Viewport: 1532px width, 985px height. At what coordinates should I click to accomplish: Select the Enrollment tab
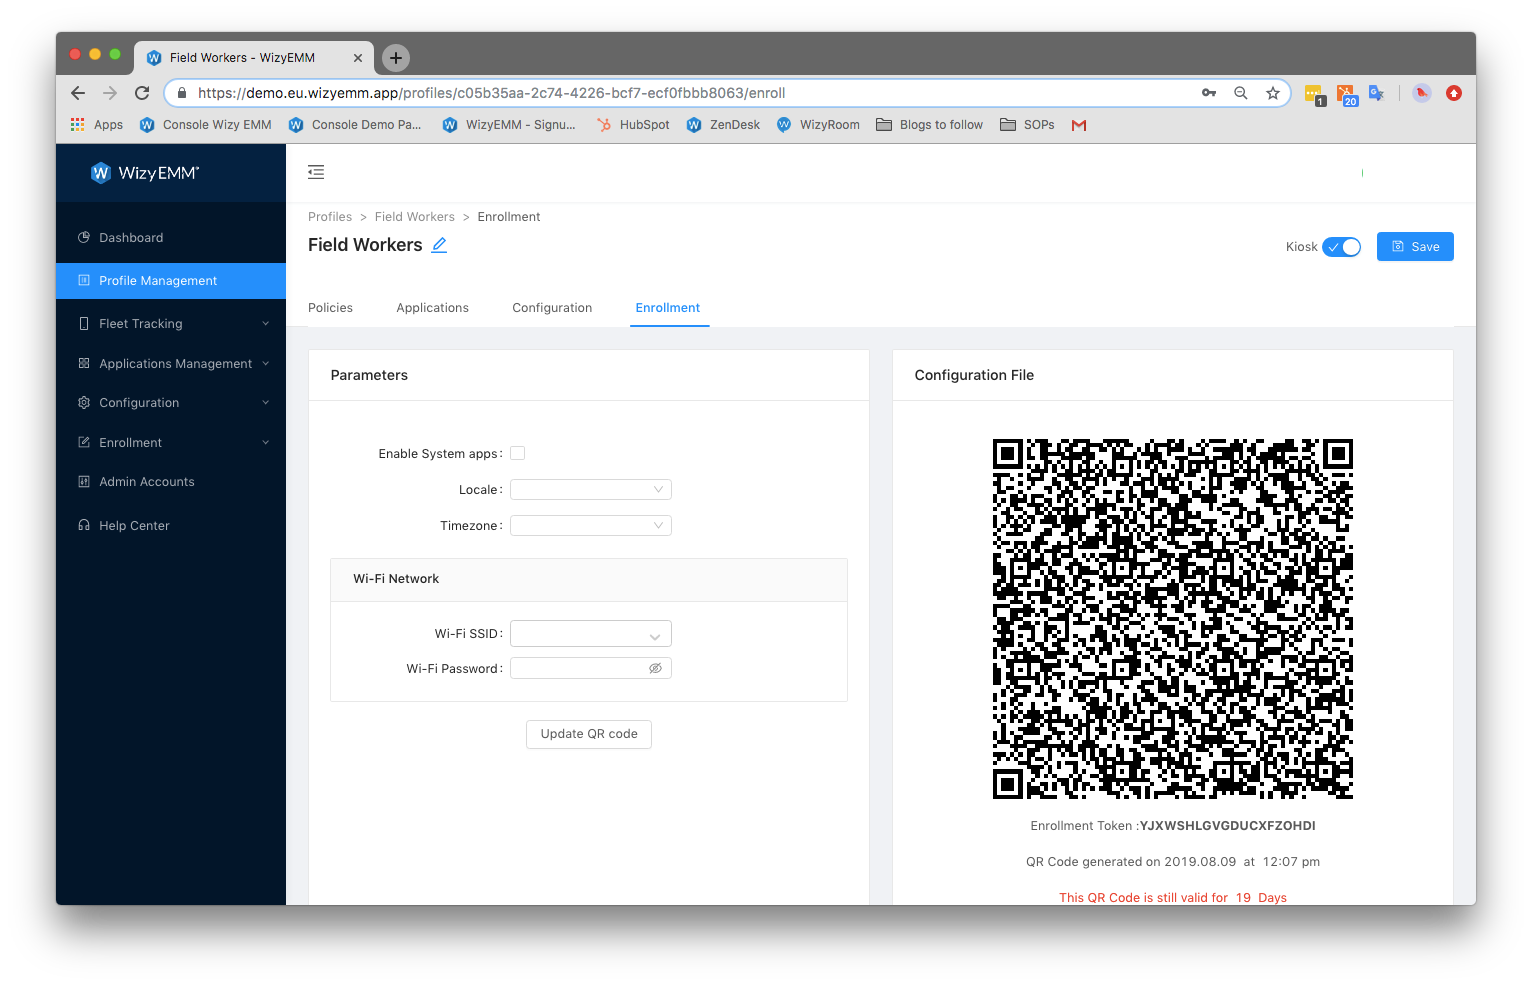[668, 308]
